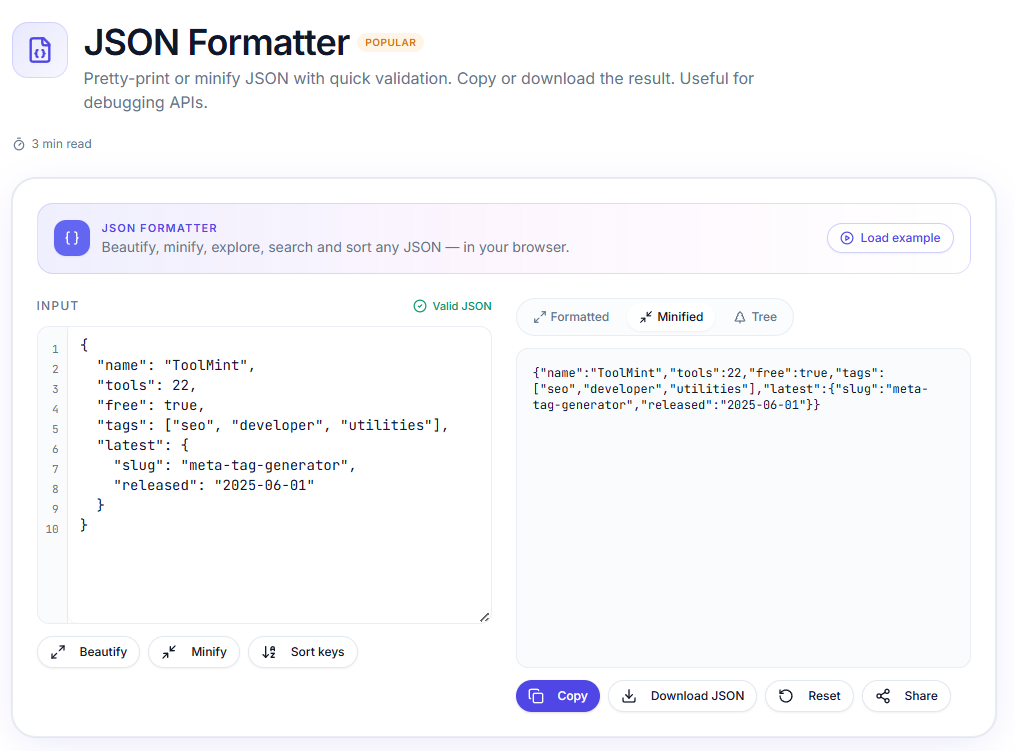Click the Download JSON button
This screenshot has width=1015, height=751.
682,696
